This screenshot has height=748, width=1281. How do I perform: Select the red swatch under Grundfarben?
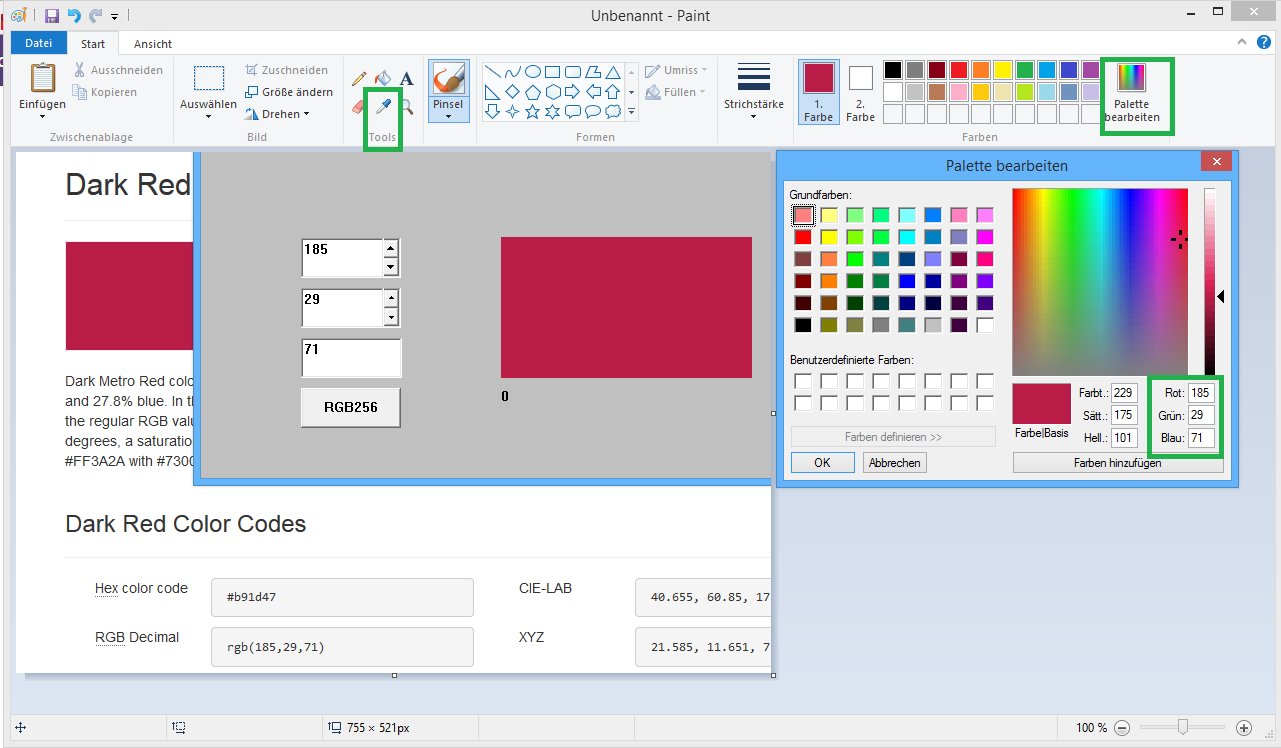pos(803,237)
